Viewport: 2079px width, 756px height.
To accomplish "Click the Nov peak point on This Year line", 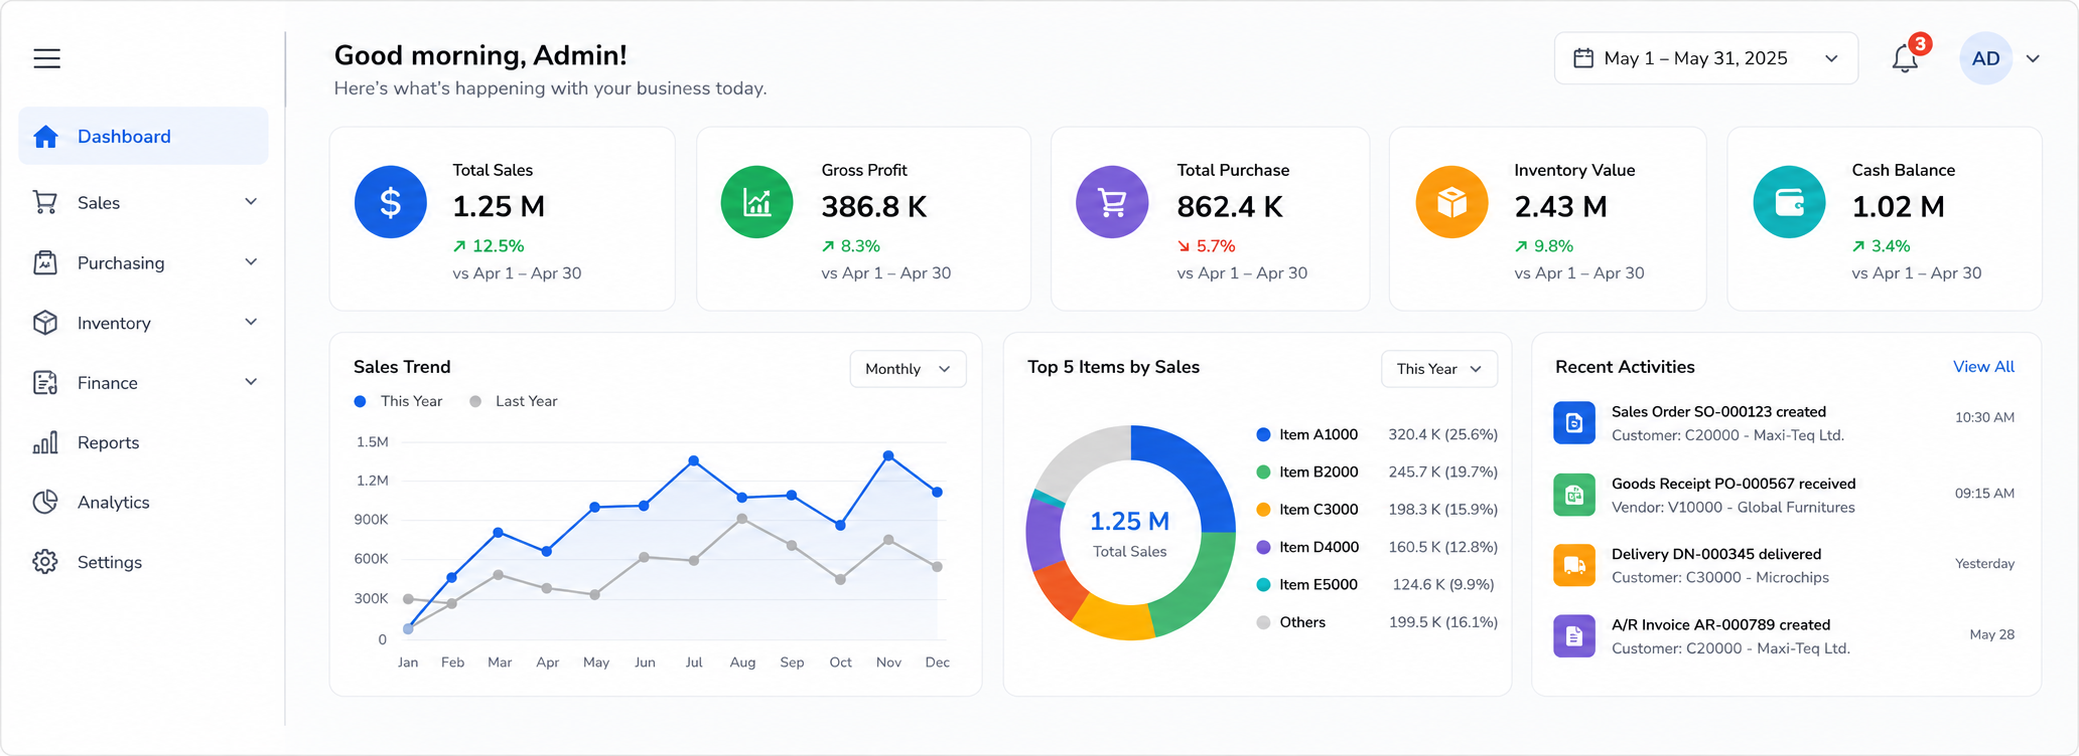I will click(889, 456).
